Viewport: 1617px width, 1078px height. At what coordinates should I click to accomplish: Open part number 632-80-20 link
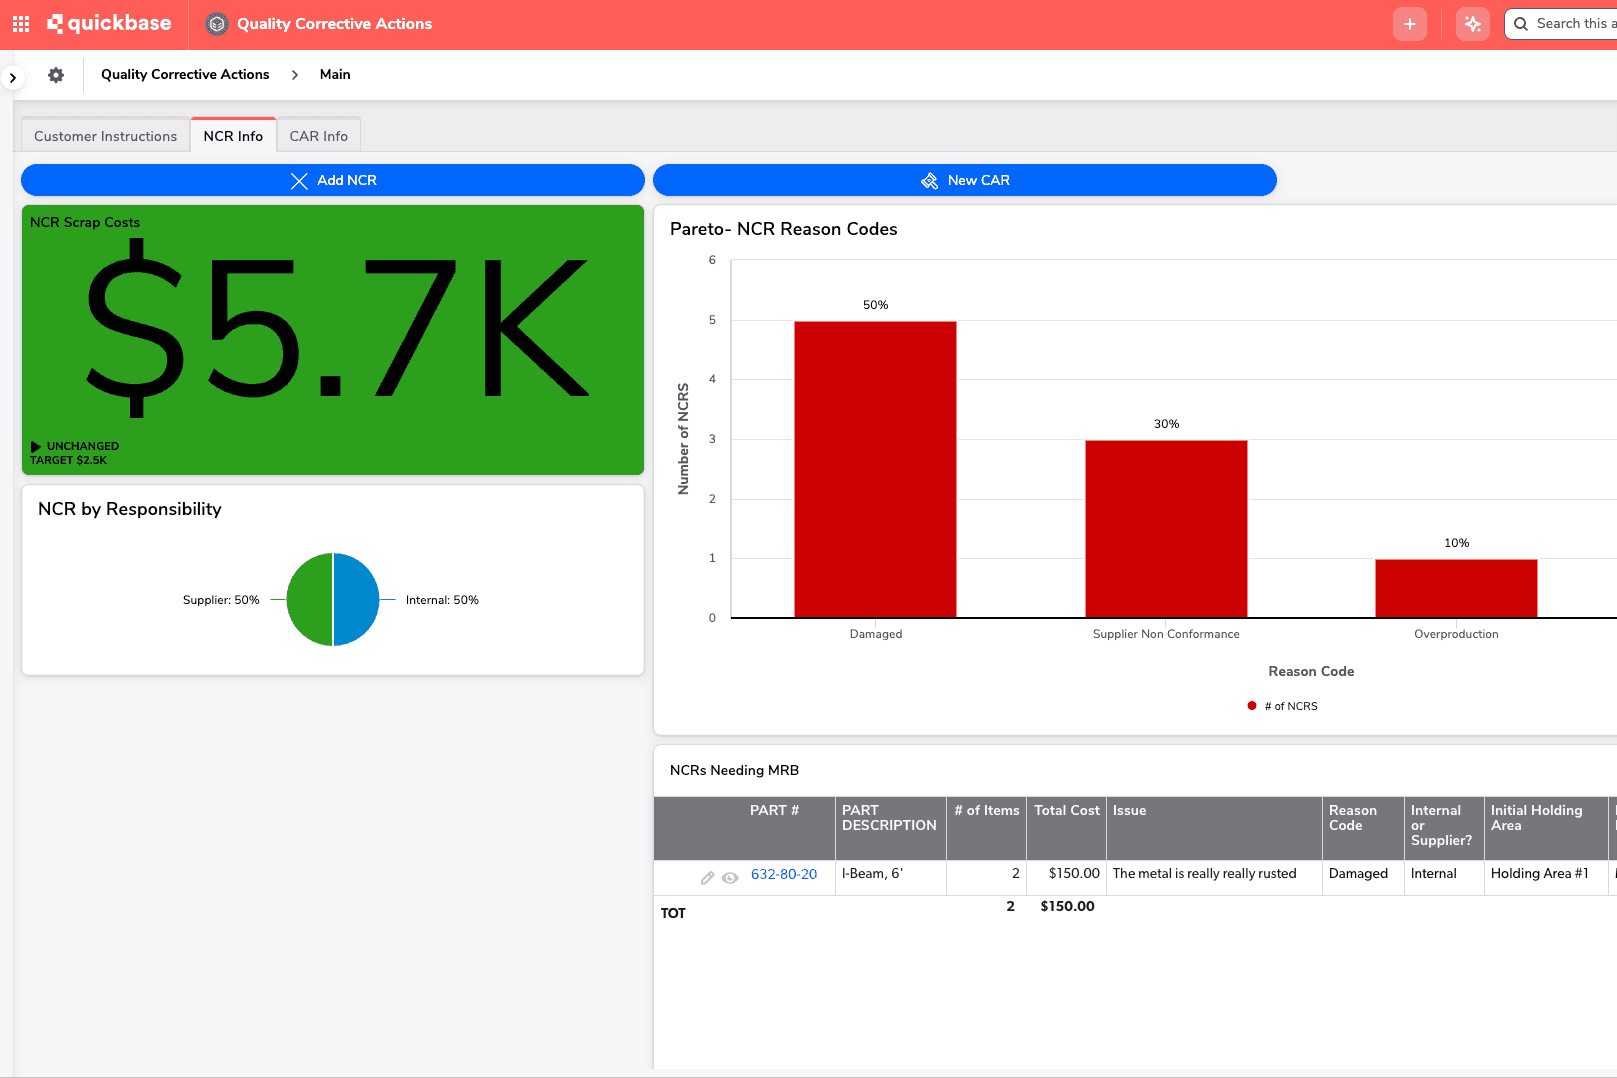click(x=783, y=874)
